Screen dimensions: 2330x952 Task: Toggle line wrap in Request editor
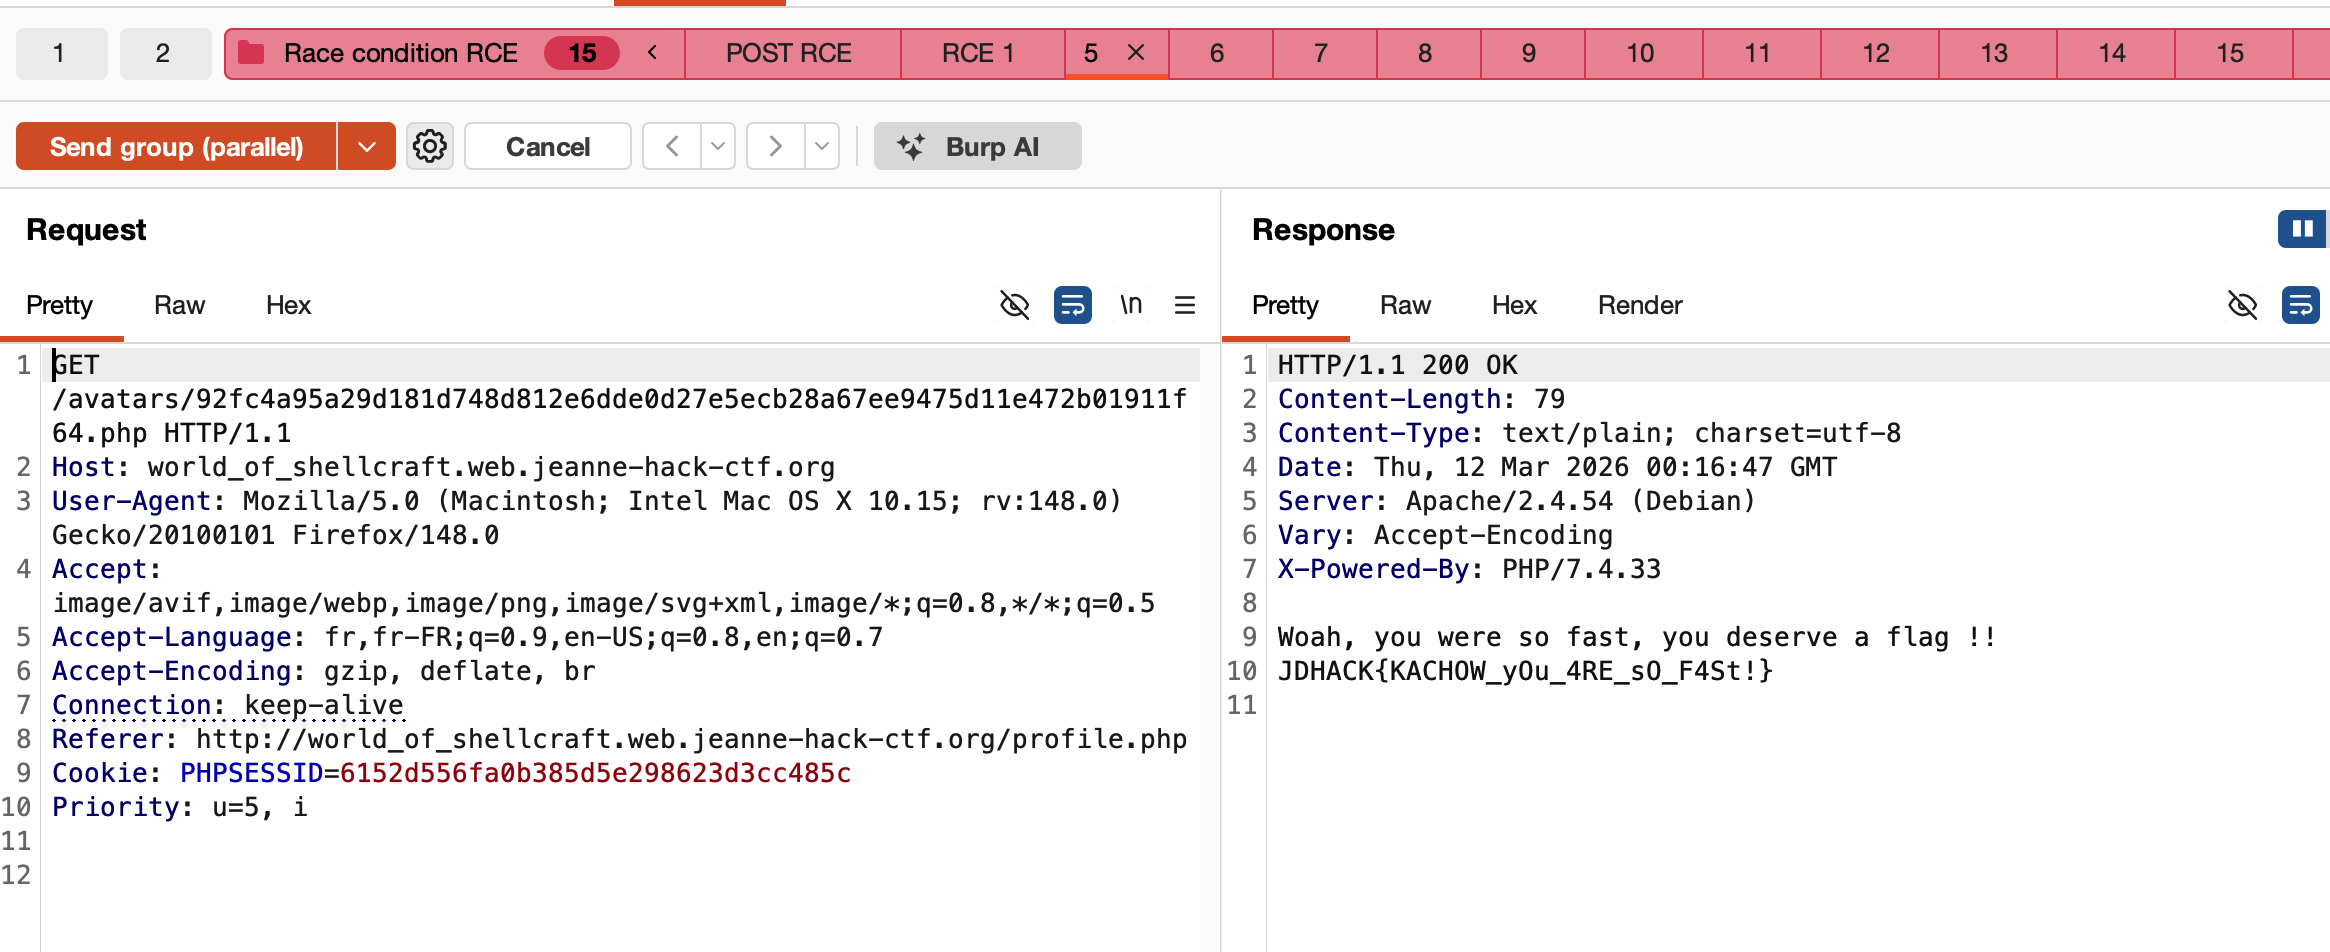1072,305
